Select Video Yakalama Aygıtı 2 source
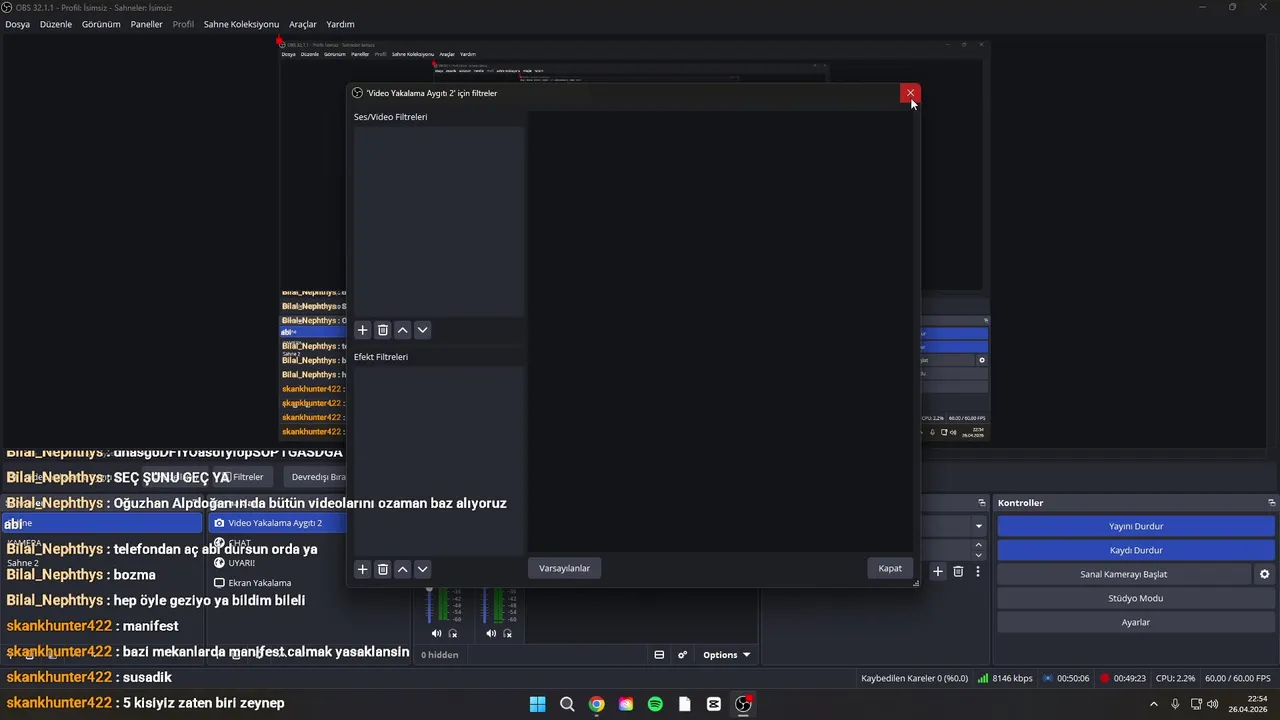The height and width of the screenshot is (720, 1280). 275,523
